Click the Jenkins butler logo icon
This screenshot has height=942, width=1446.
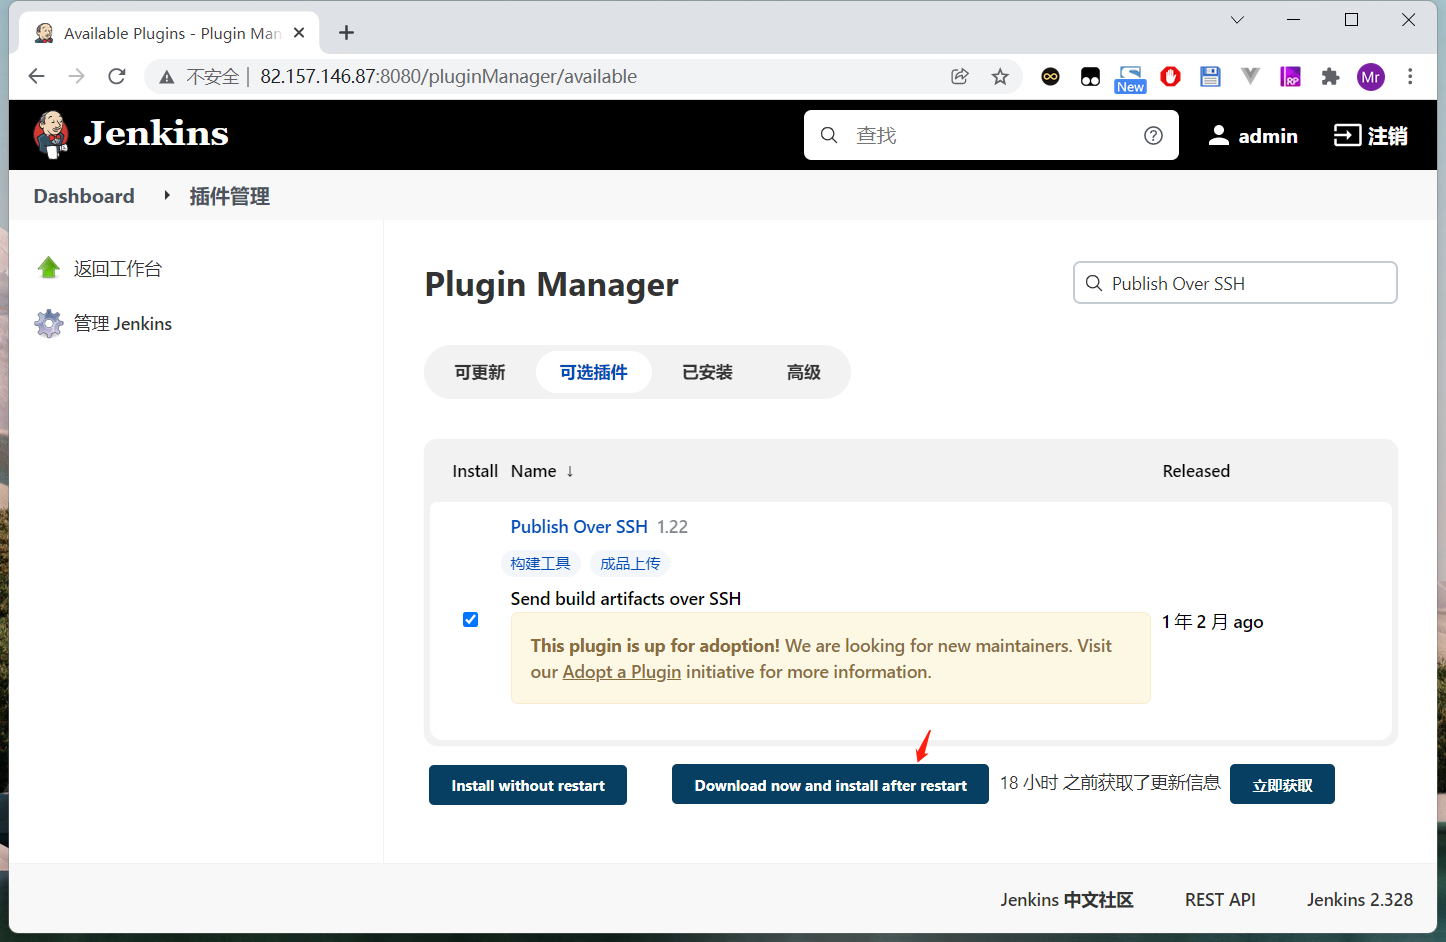(51, 134)
